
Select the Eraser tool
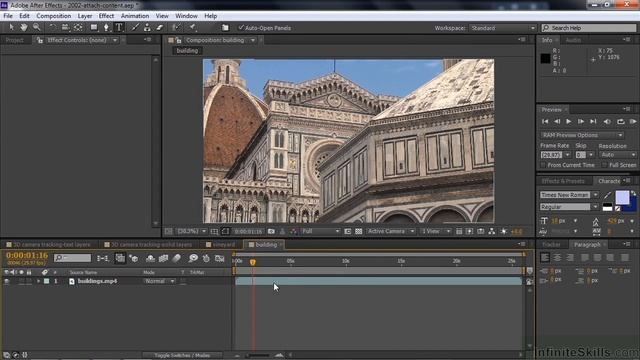[160, 27]
